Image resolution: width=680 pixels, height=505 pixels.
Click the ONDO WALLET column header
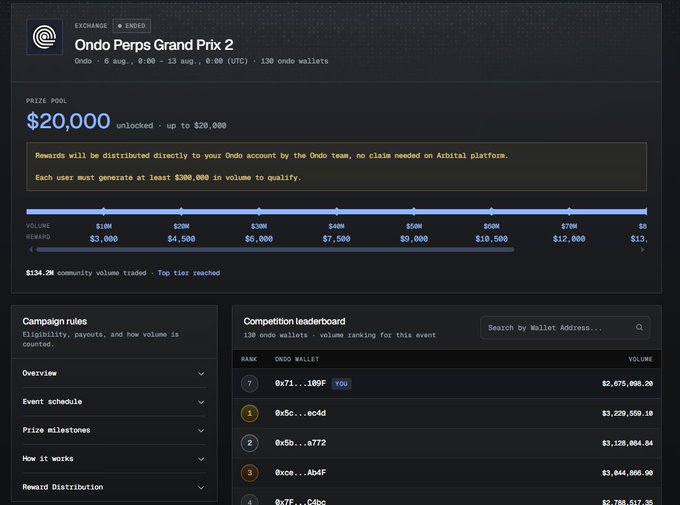297,359
